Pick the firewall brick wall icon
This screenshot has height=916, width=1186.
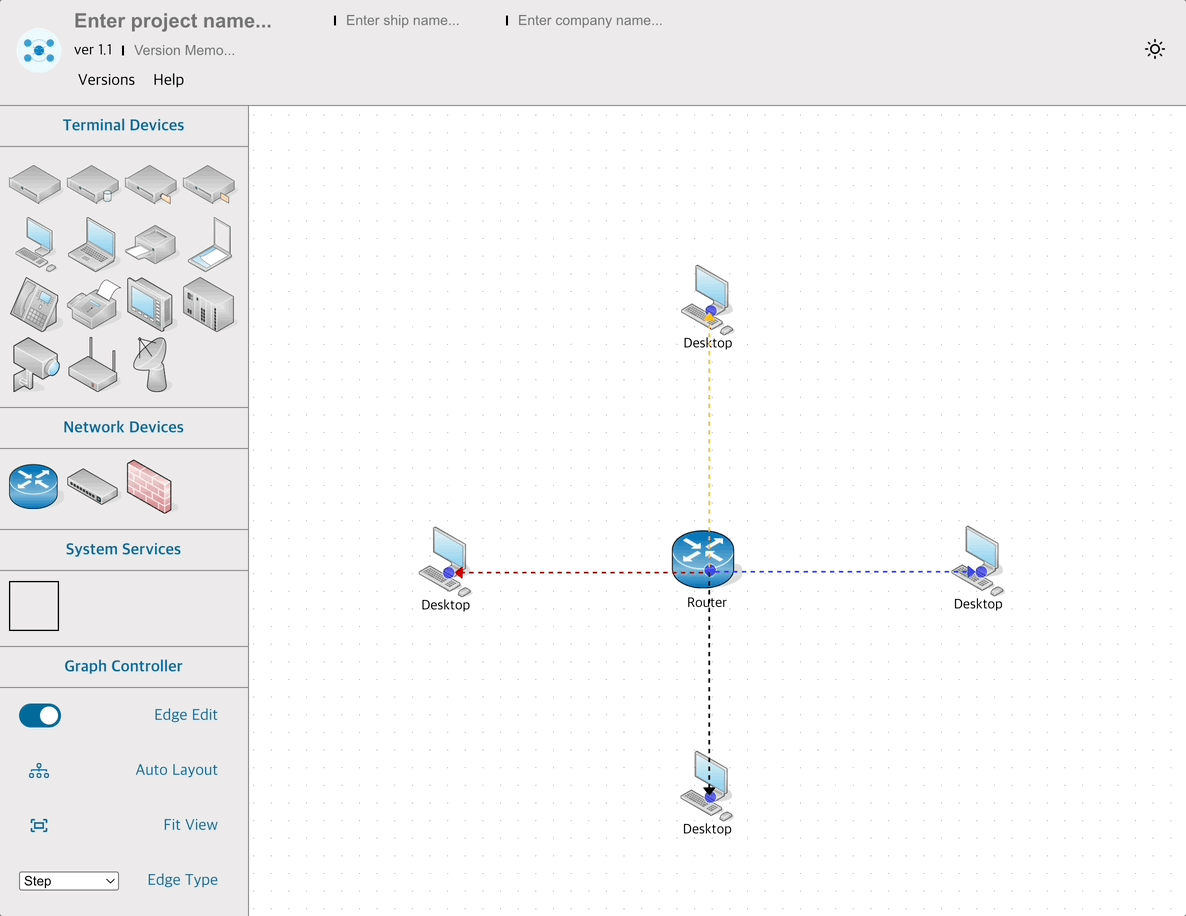click(150, 486)
